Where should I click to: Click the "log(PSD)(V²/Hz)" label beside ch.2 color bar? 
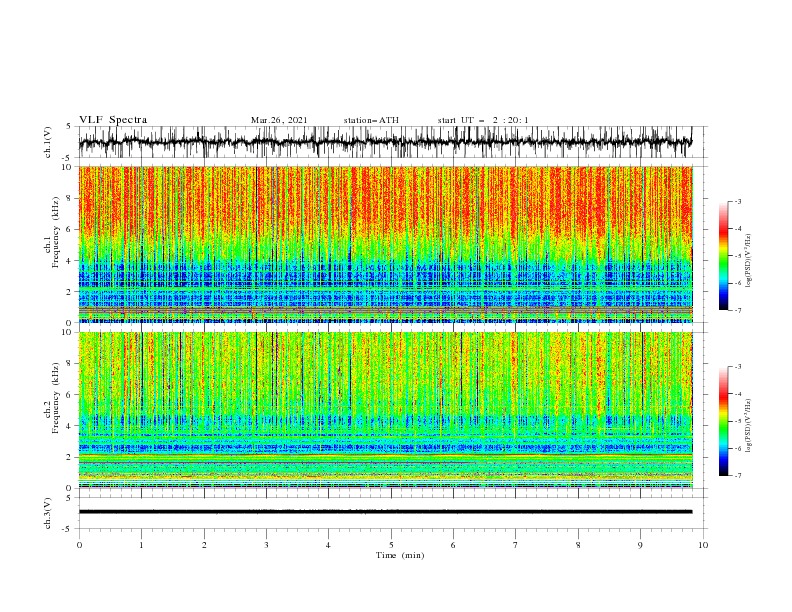coord(749,426)
